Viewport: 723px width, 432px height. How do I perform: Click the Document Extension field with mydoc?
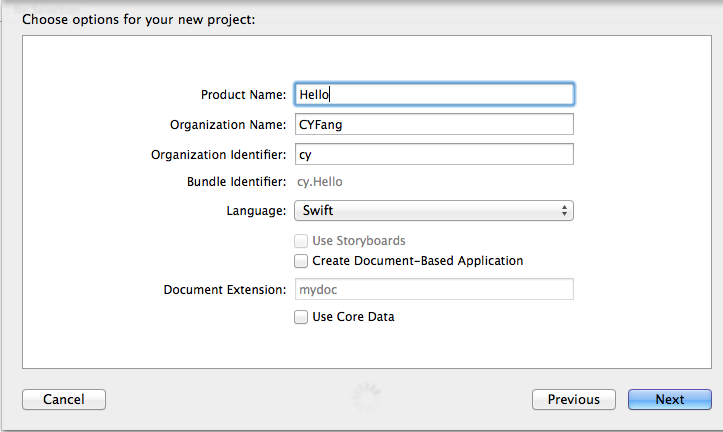pos(433,289)
